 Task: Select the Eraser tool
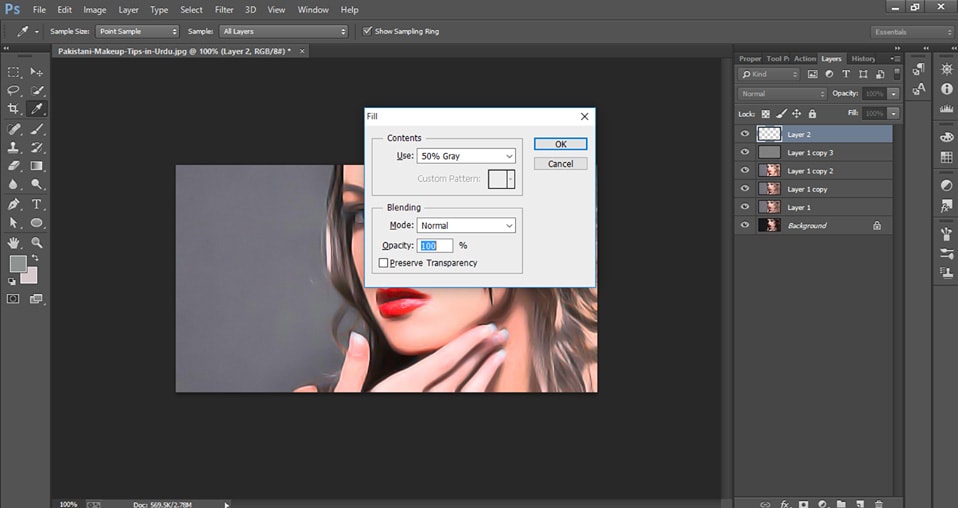pos(14,166)
